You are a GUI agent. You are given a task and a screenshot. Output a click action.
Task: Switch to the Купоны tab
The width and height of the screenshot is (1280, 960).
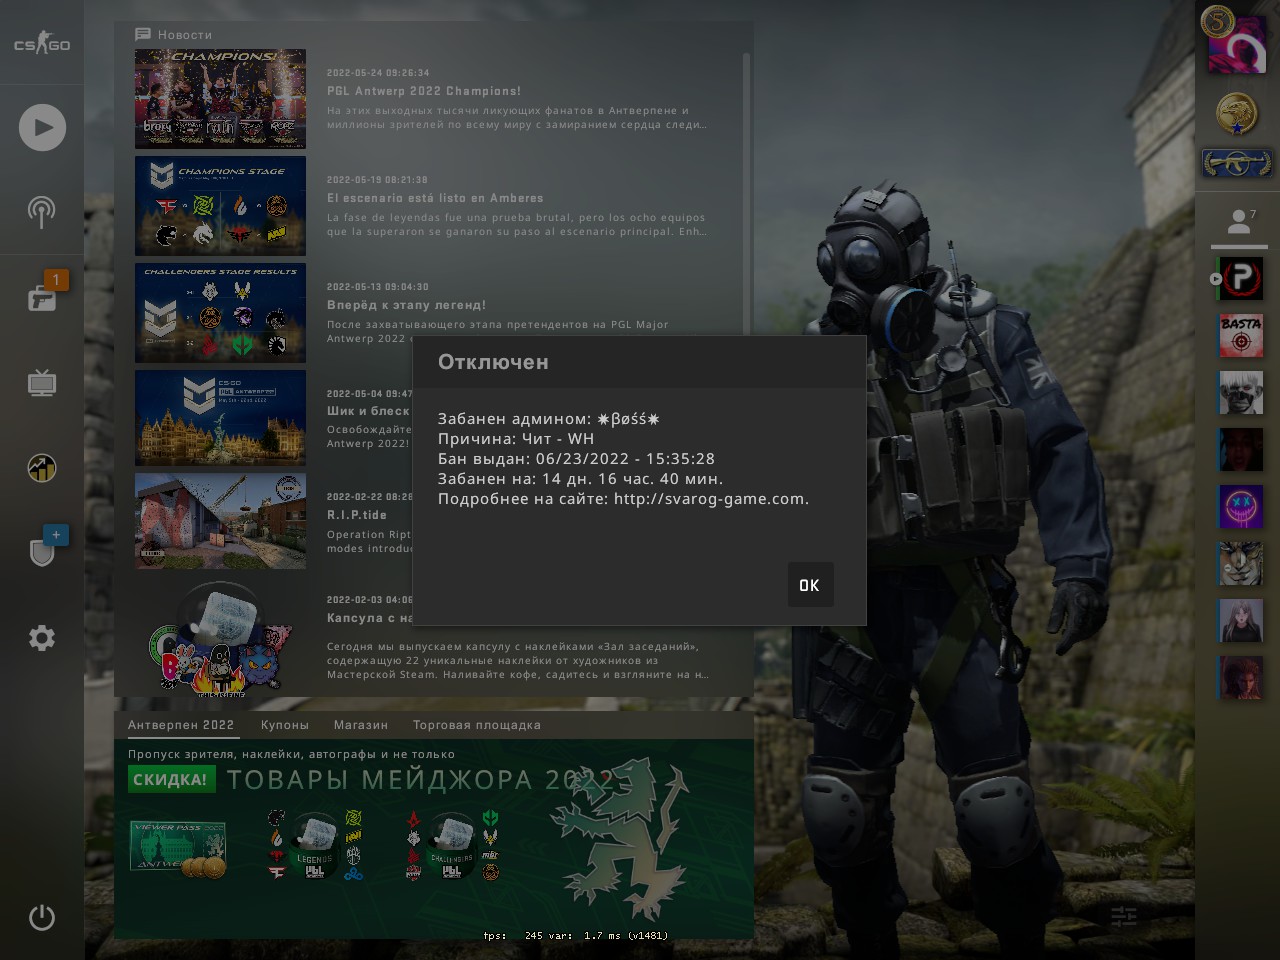click(285, 725)
